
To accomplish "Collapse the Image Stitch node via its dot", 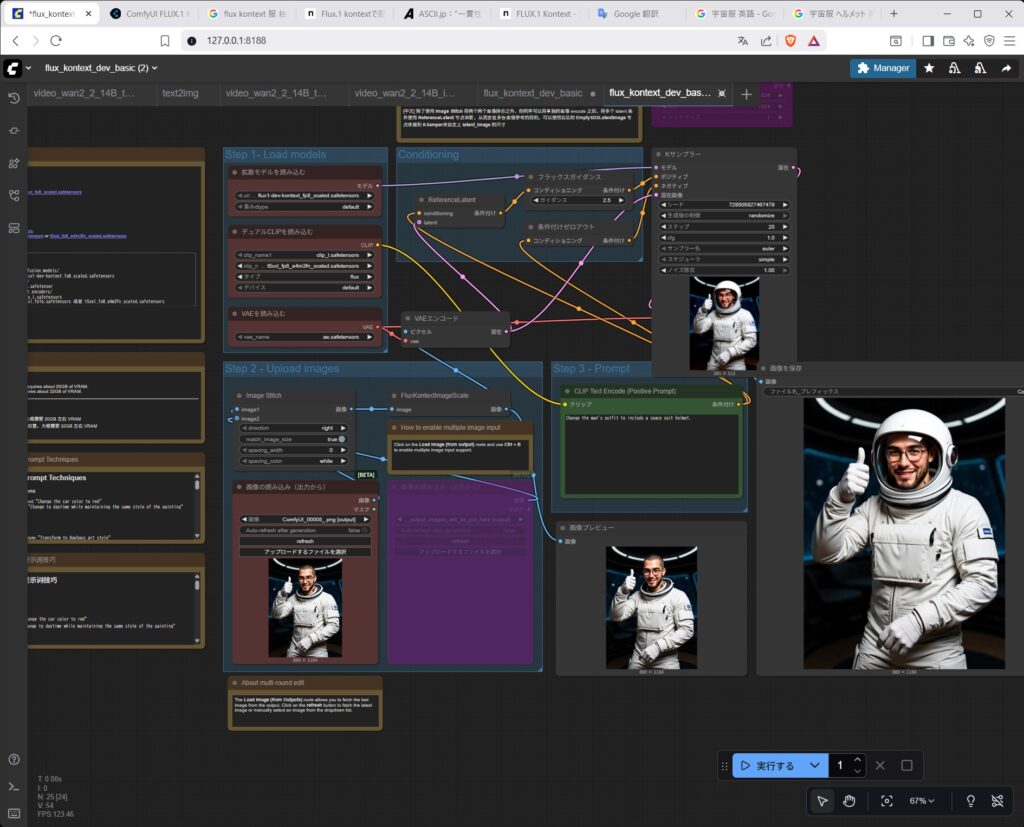I will [x=238, y=396].
